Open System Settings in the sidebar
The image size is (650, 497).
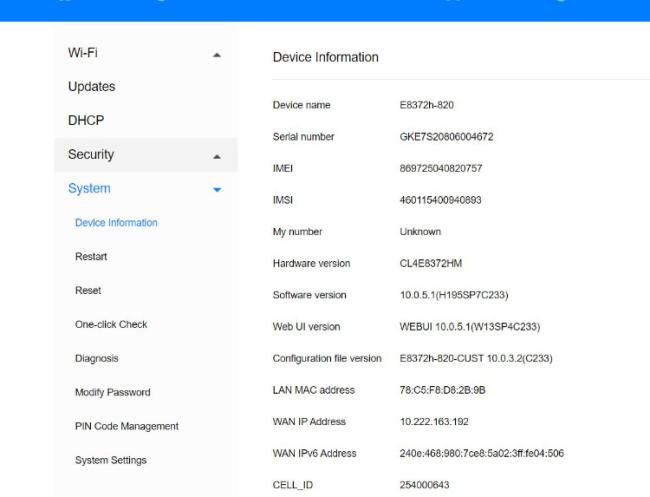point(111,460)
